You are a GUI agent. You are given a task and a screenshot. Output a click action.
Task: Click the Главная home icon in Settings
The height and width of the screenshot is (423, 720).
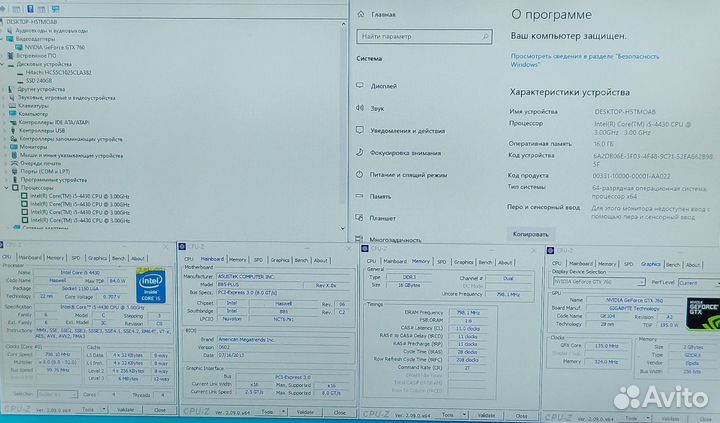[361, 14]
